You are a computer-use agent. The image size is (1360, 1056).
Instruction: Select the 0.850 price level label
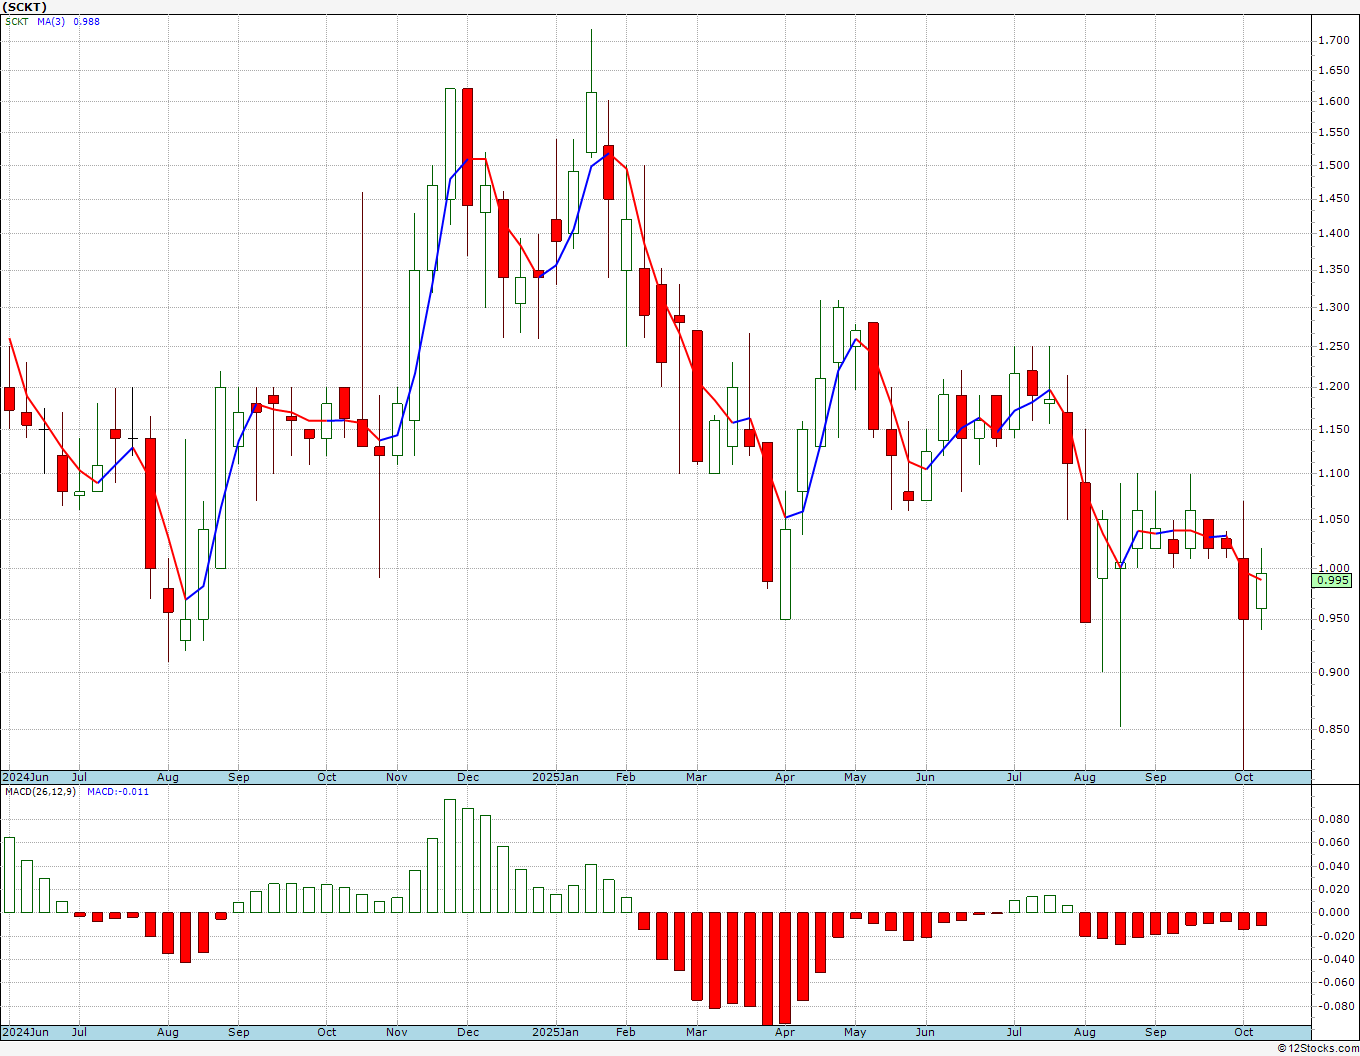[1333, 730]
